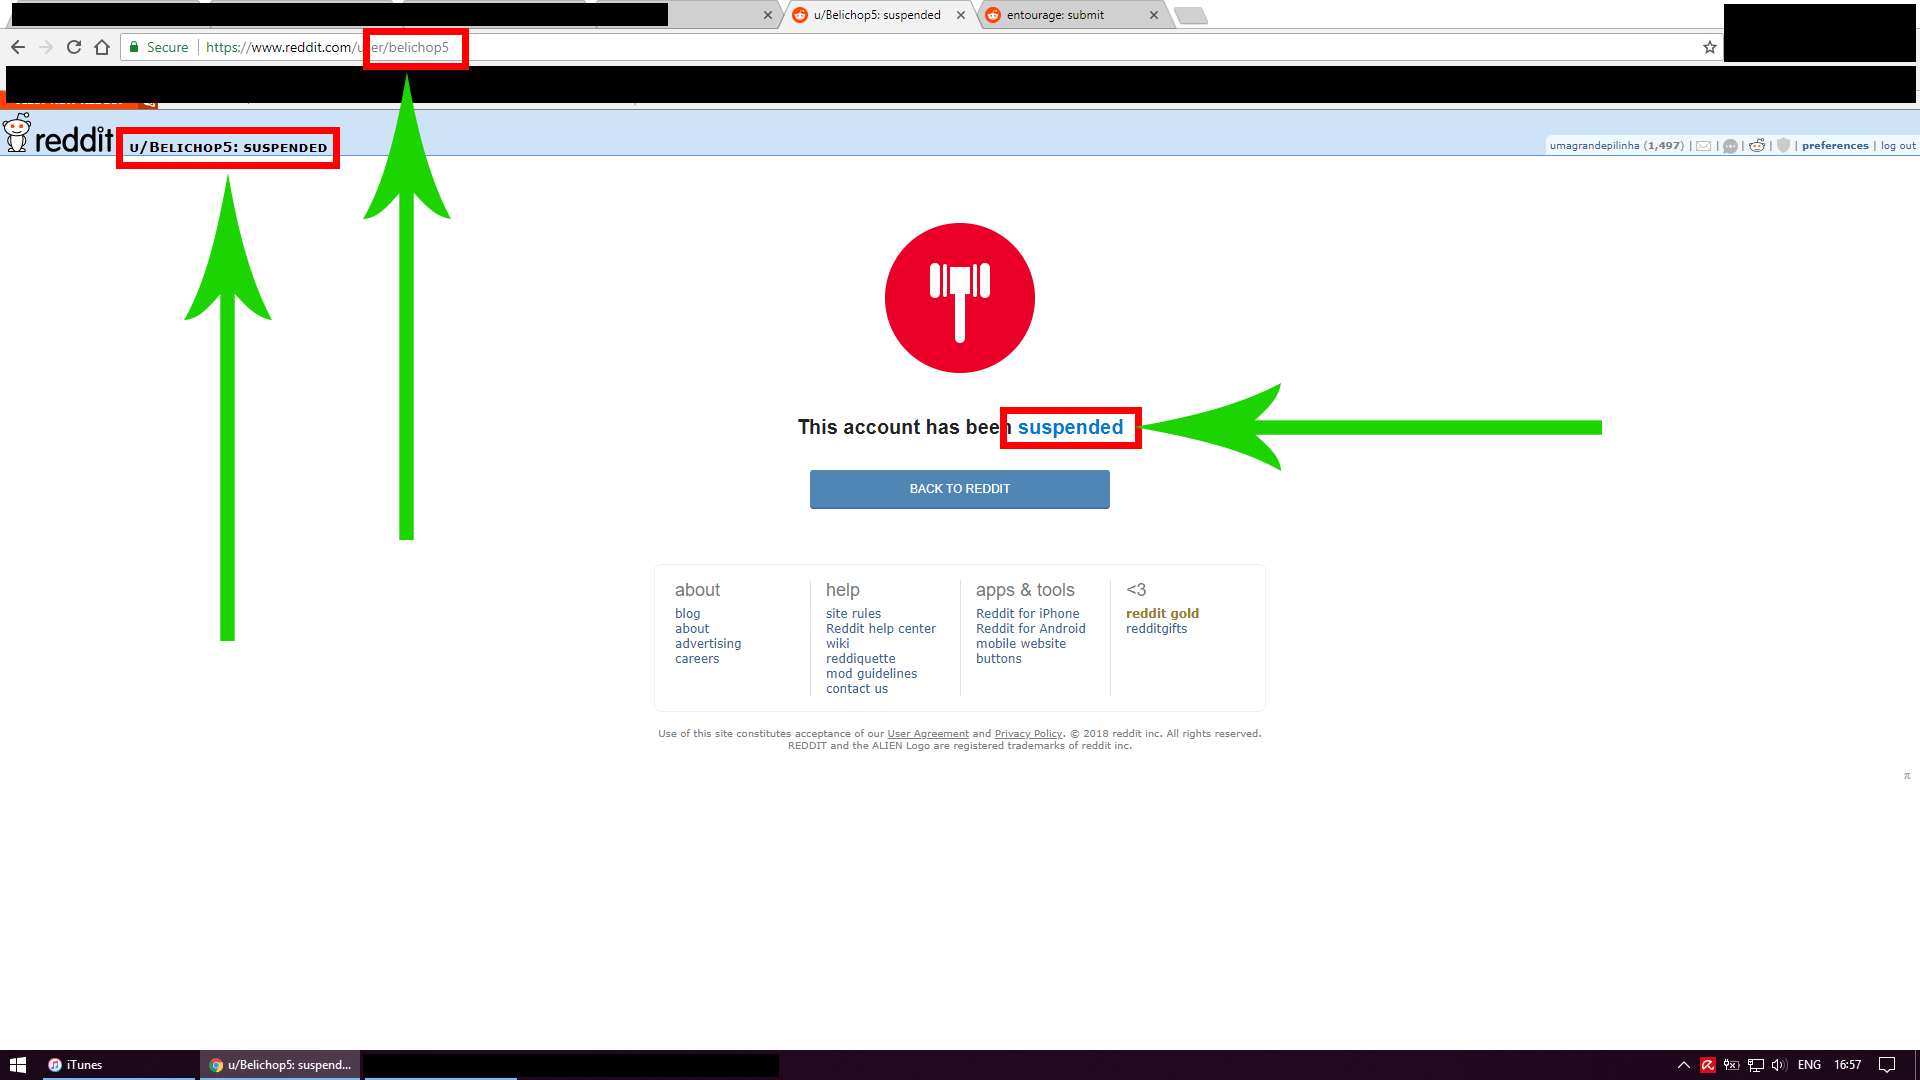Close the entourage: submit tab
Viewport: 1920px width, 1080px height.
click(1154, 15)
